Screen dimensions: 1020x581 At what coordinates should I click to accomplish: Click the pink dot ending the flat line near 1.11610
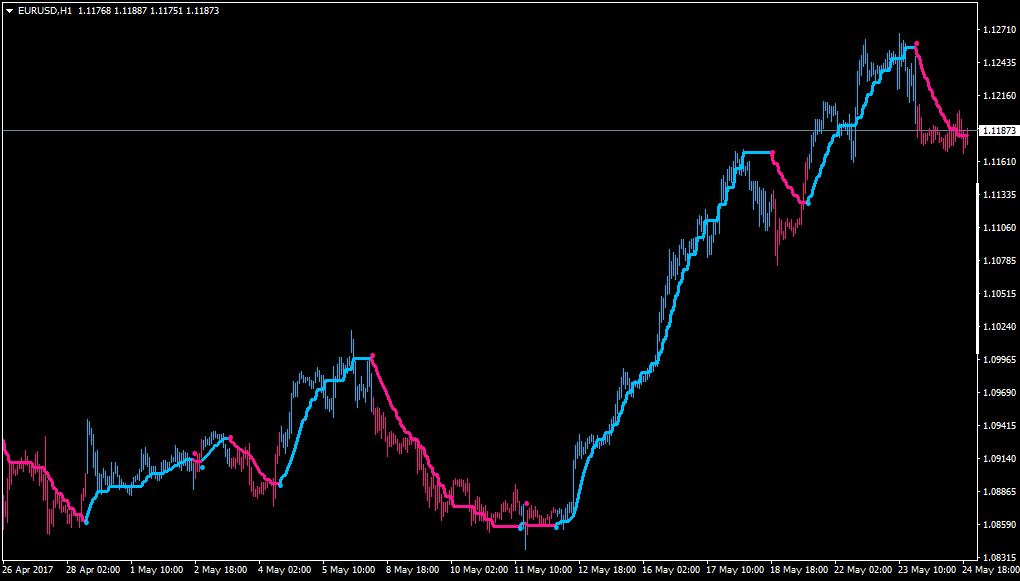(772, 153)
